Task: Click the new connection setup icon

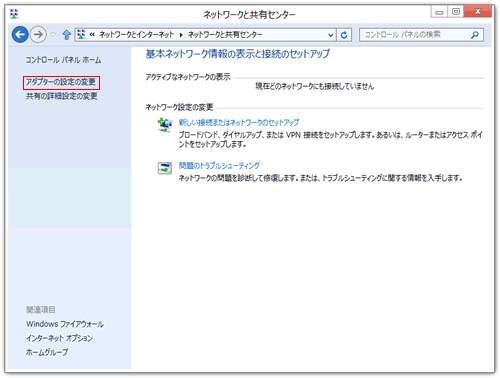Action: click(165, 125)
